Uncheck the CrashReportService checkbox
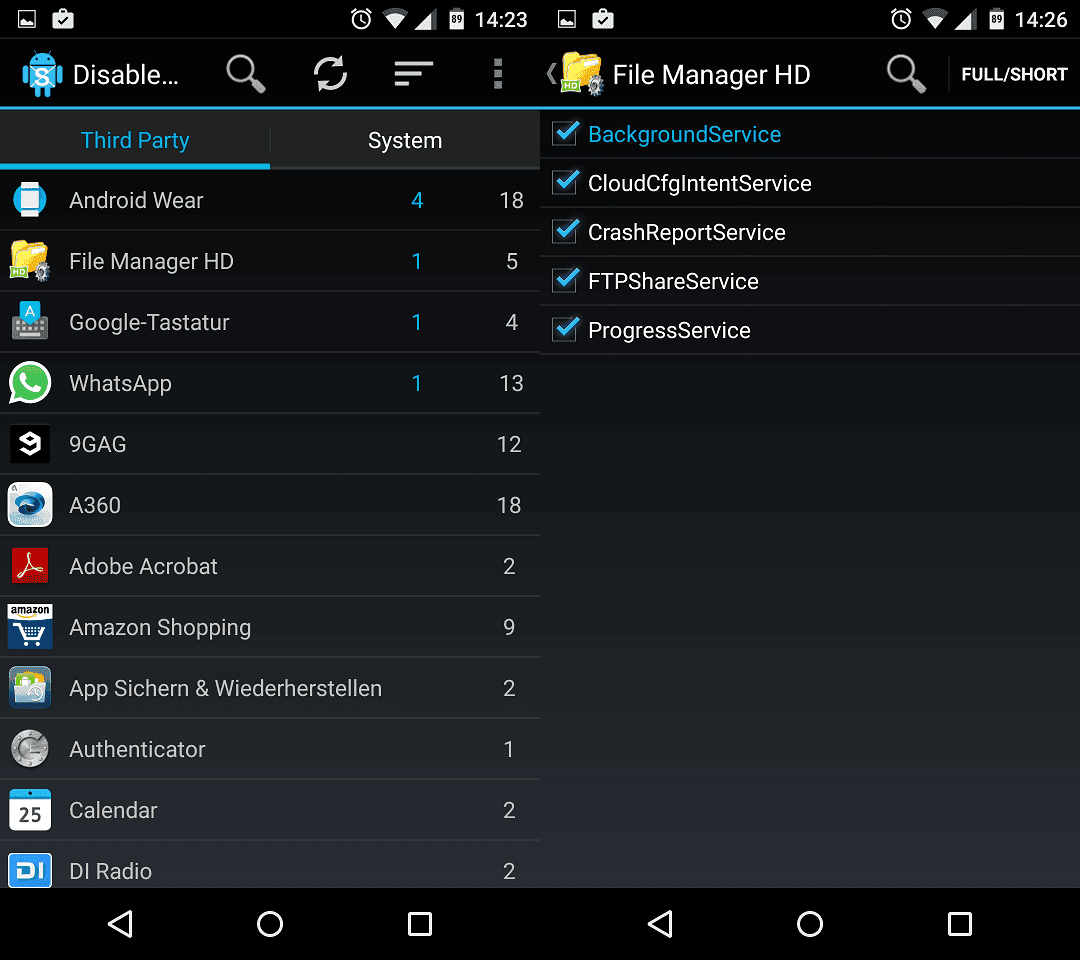 point(565,231)
